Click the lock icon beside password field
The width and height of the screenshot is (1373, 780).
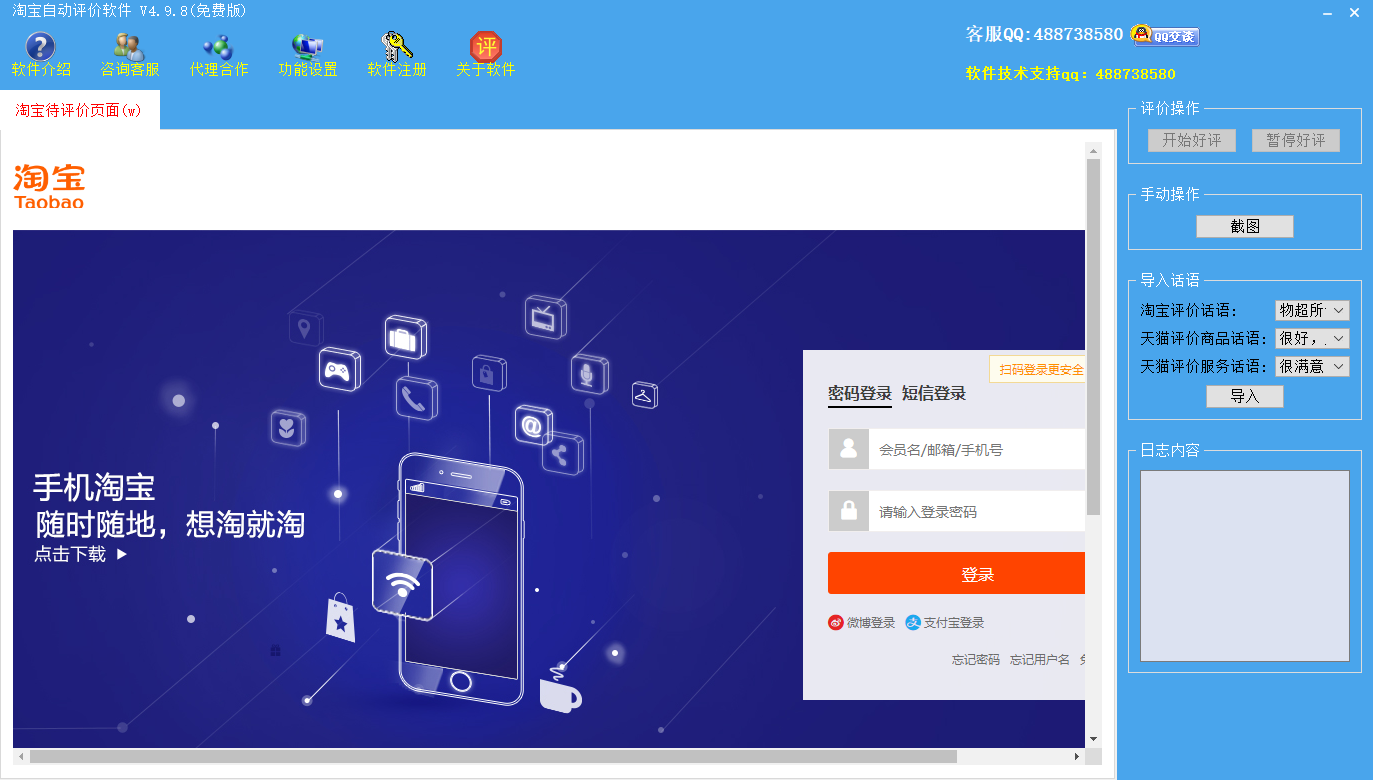848,511
